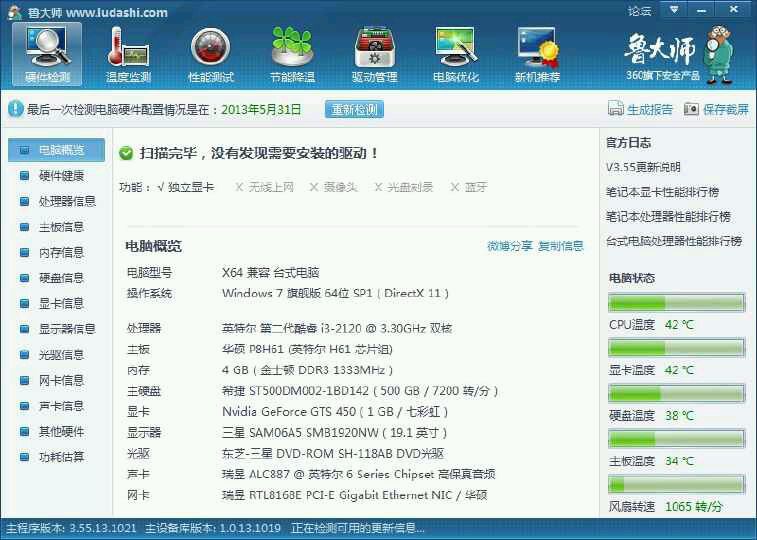Open the 温度监测 thermometer icon
The height and width of the screenshot is (540, 757).
[x=128, y=54]
